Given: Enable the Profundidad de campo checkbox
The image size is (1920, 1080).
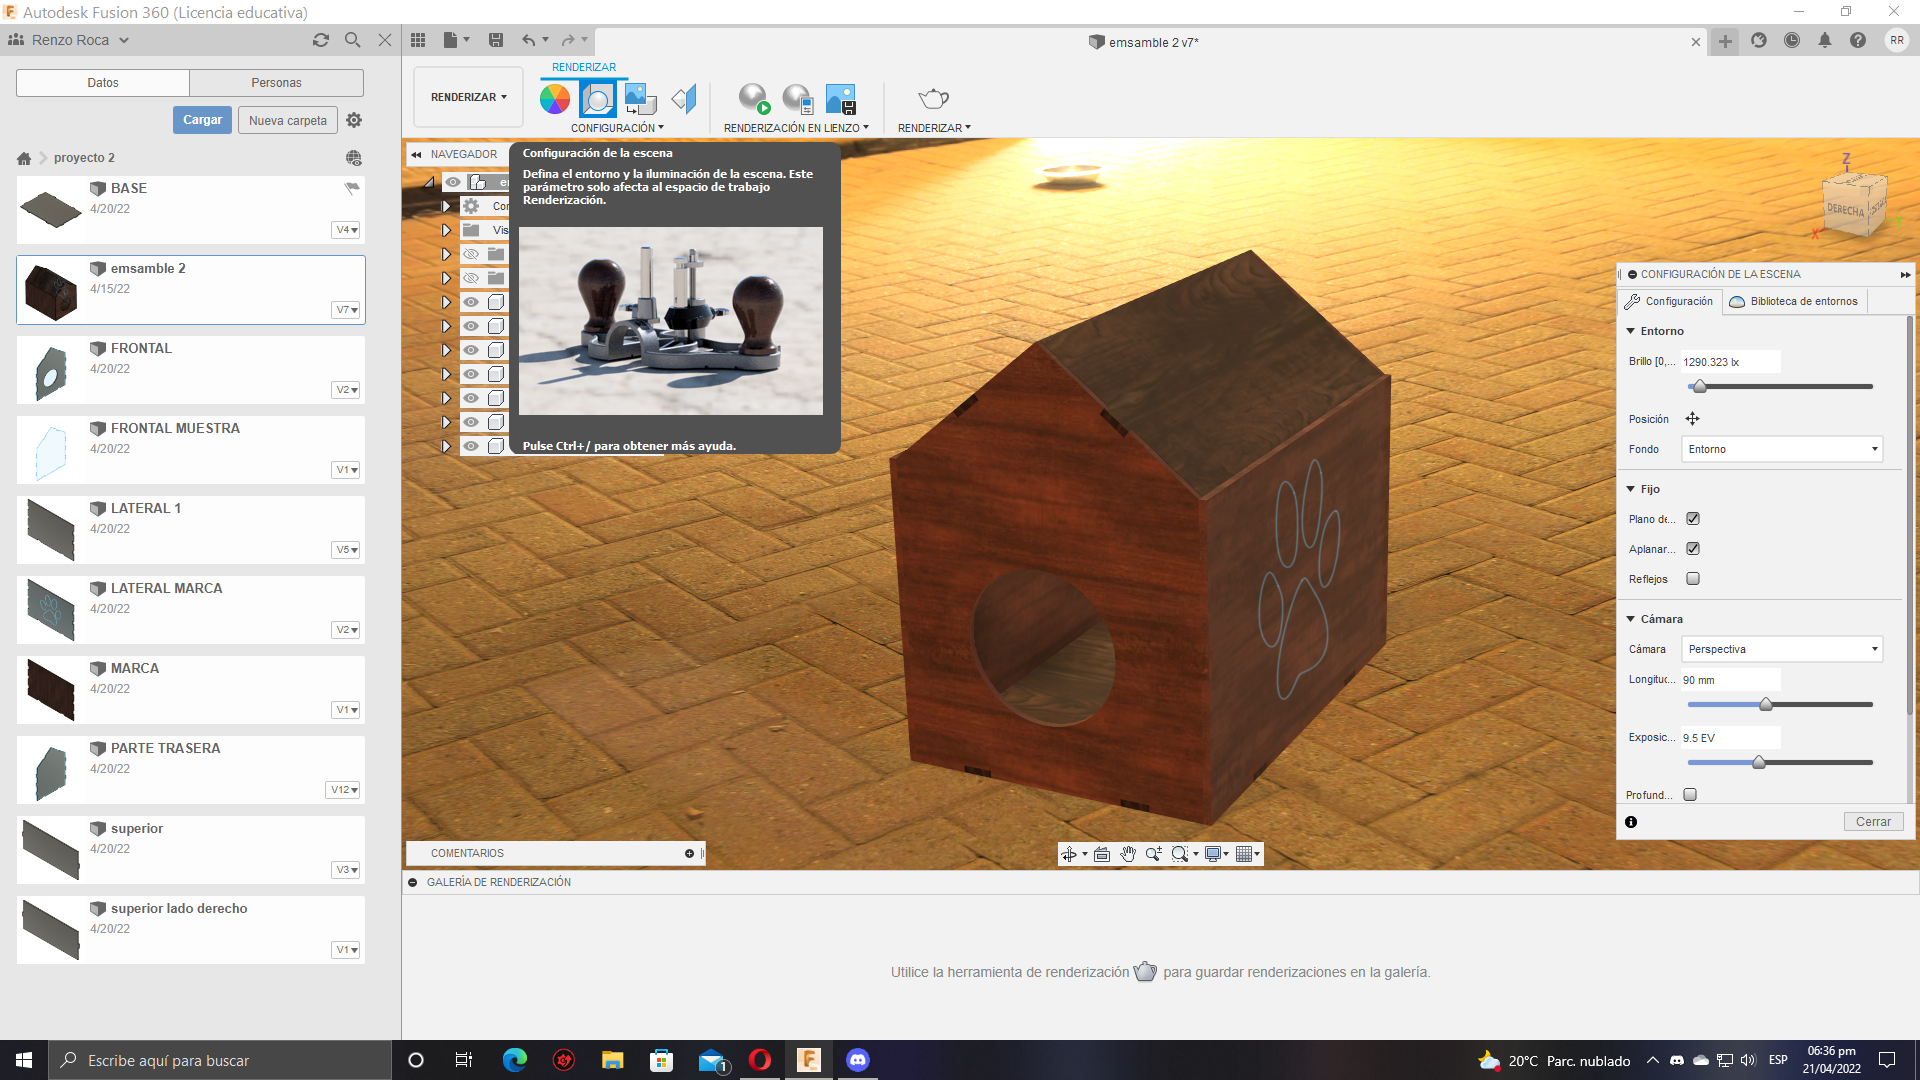Looking at the screenshot, I should (1690, 795).
